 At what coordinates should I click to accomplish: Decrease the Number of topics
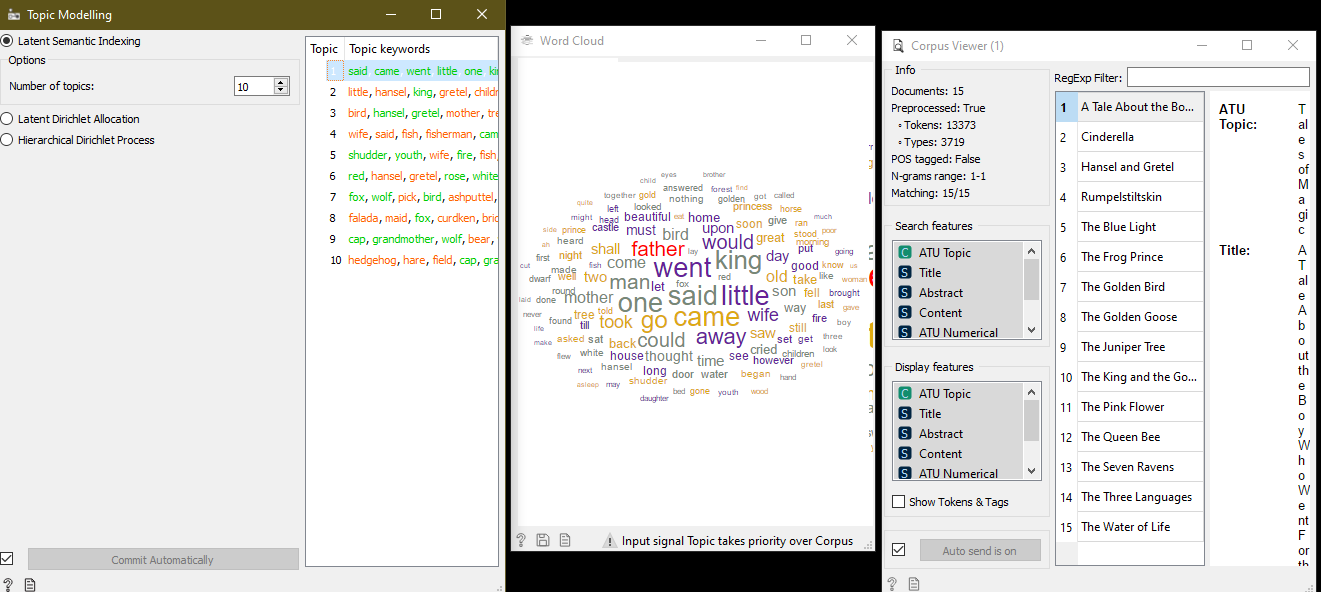click(280, 90)
